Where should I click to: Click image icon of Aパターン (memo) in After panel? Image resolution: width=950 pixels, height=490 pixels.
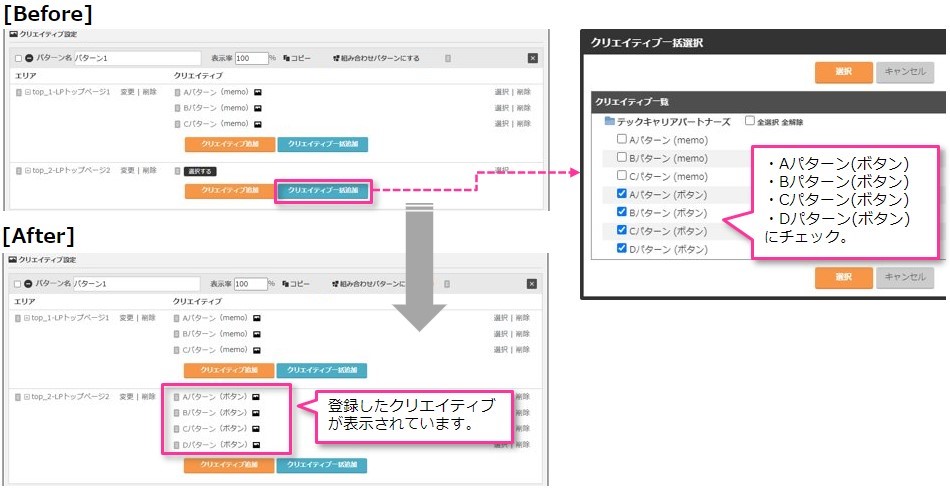click(x=257, y=317)
